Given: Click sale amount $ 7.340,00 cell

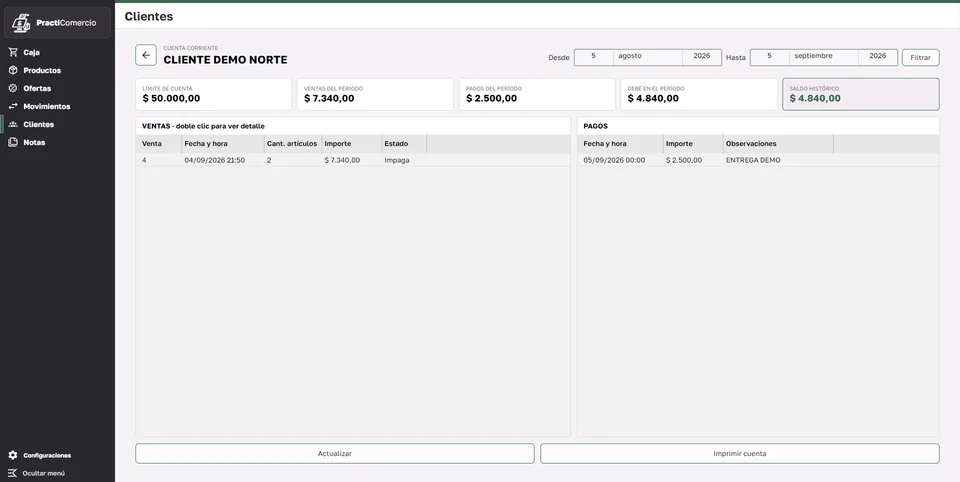Looking at the screenshot, I should 342,160.
